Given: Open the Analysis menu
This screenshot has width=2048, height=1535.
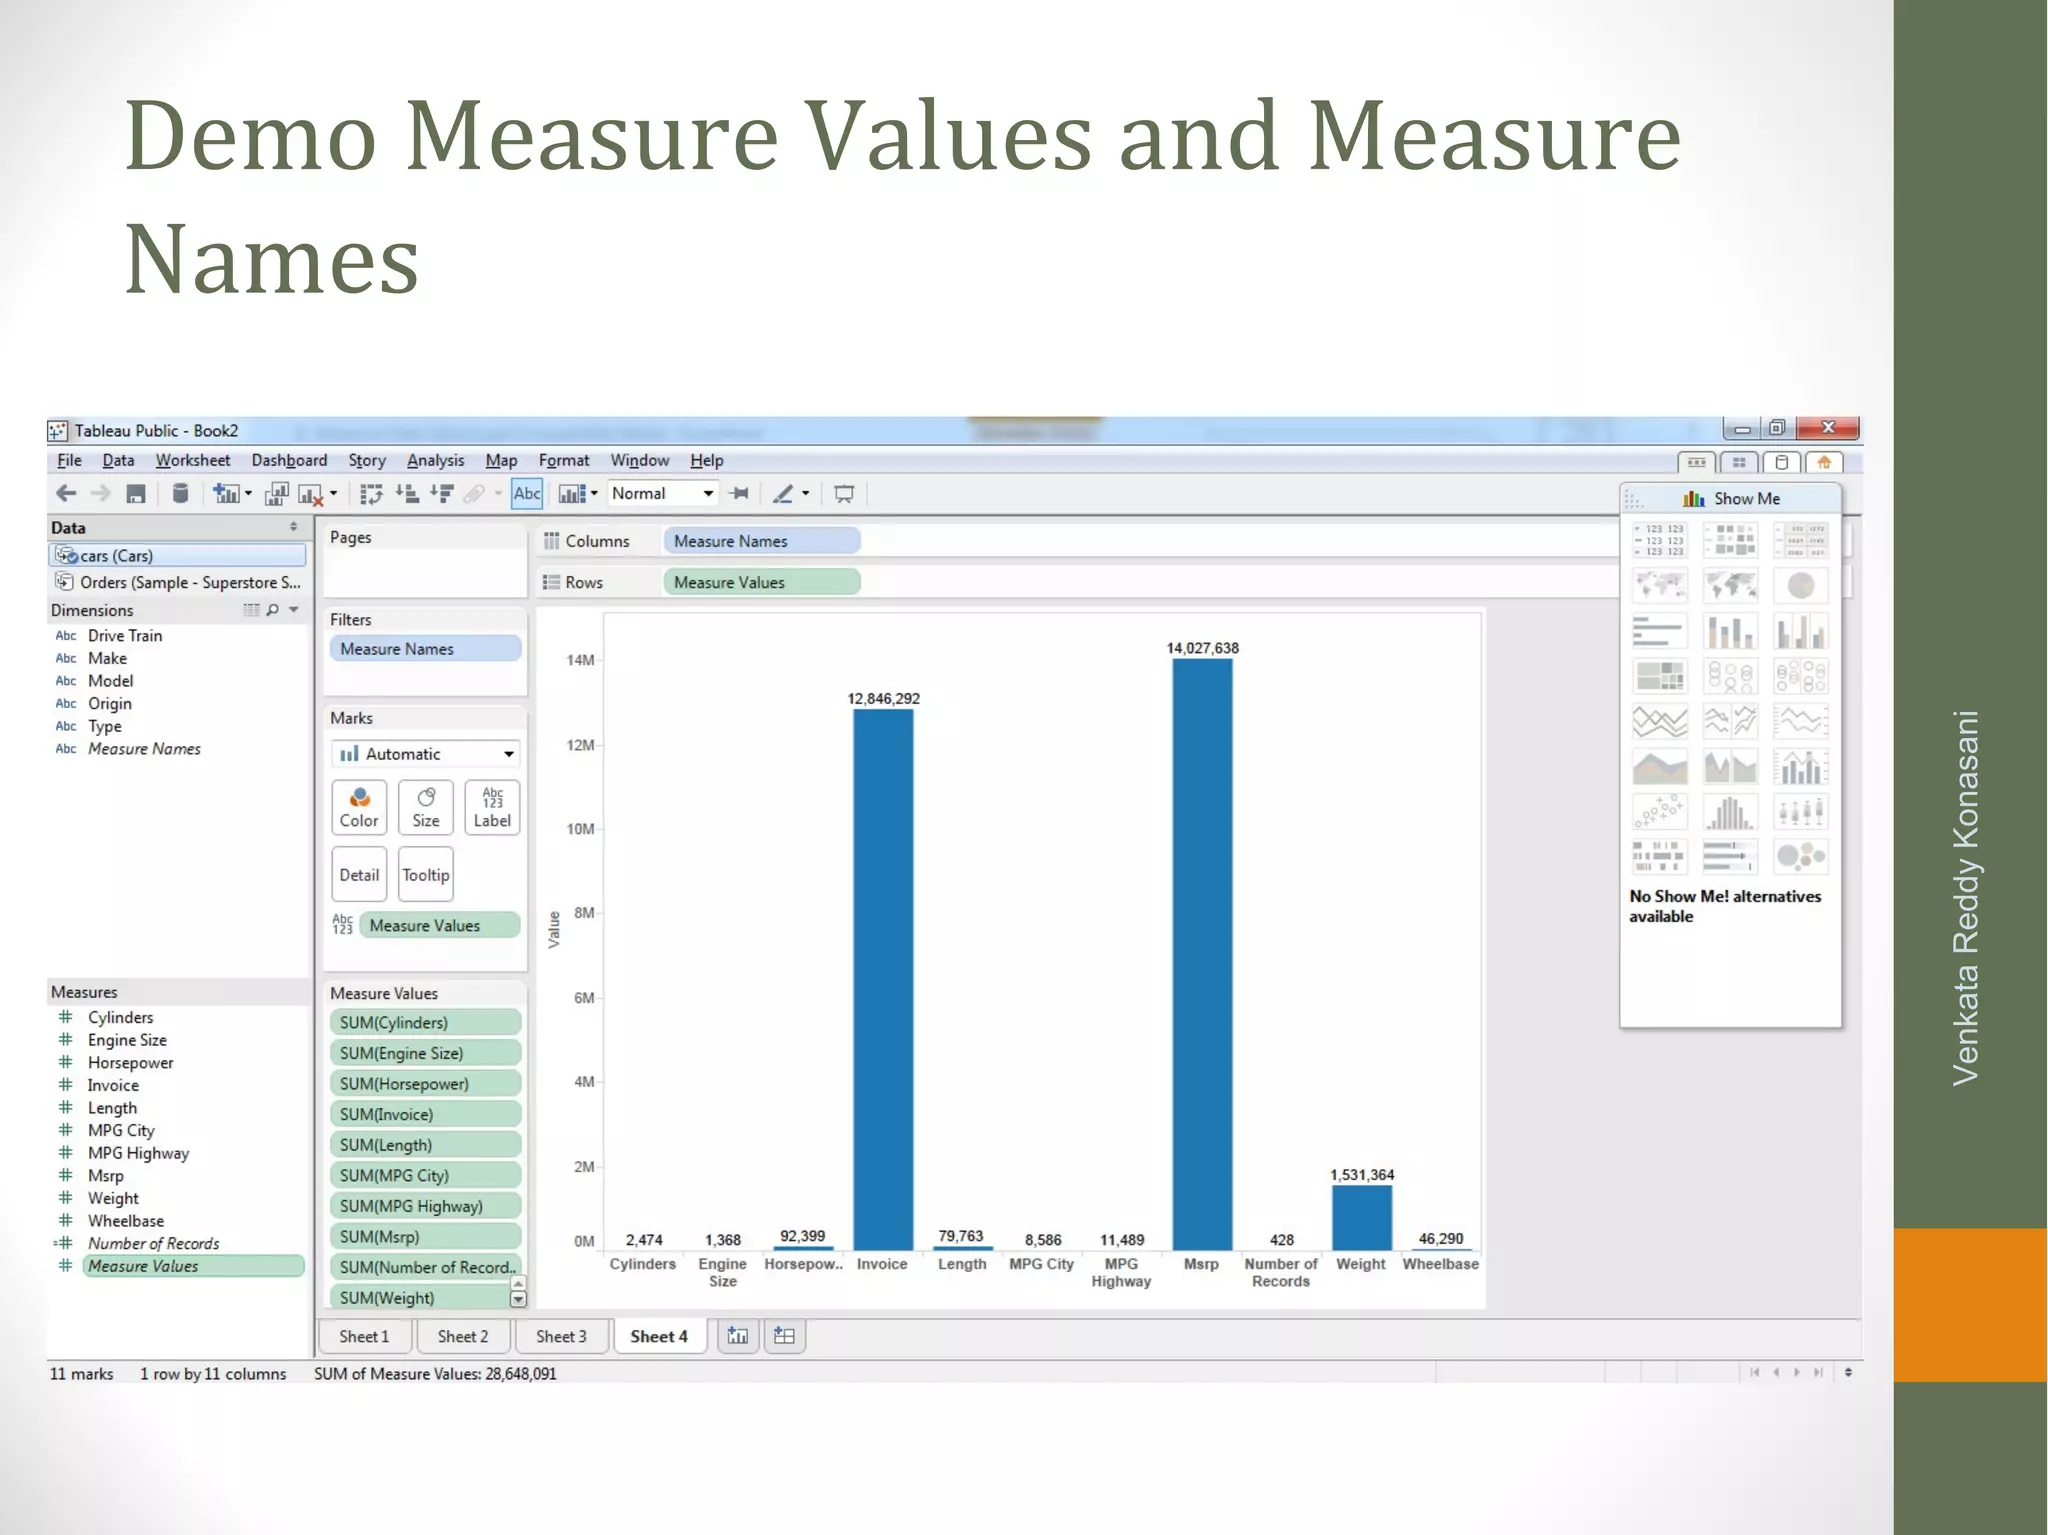Looking at the screenshot, I should (x=435, y=460).
